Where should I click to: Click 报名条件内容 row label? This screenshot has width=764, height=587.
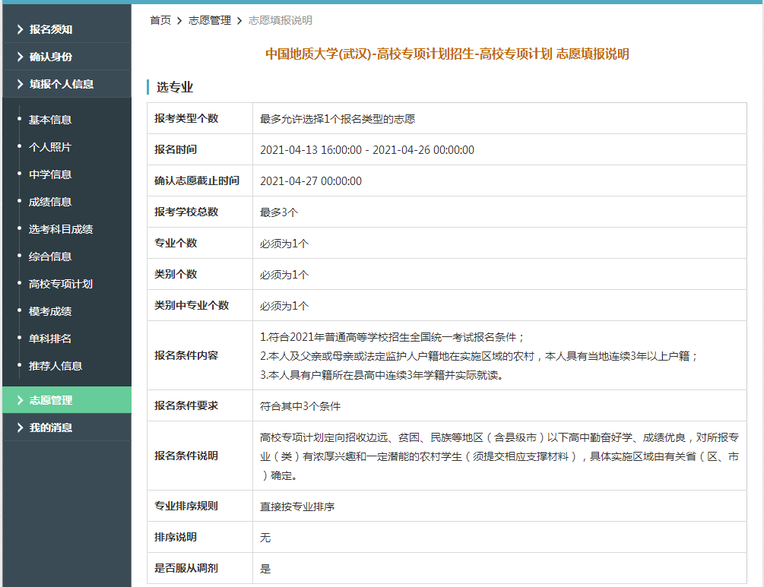186,355
